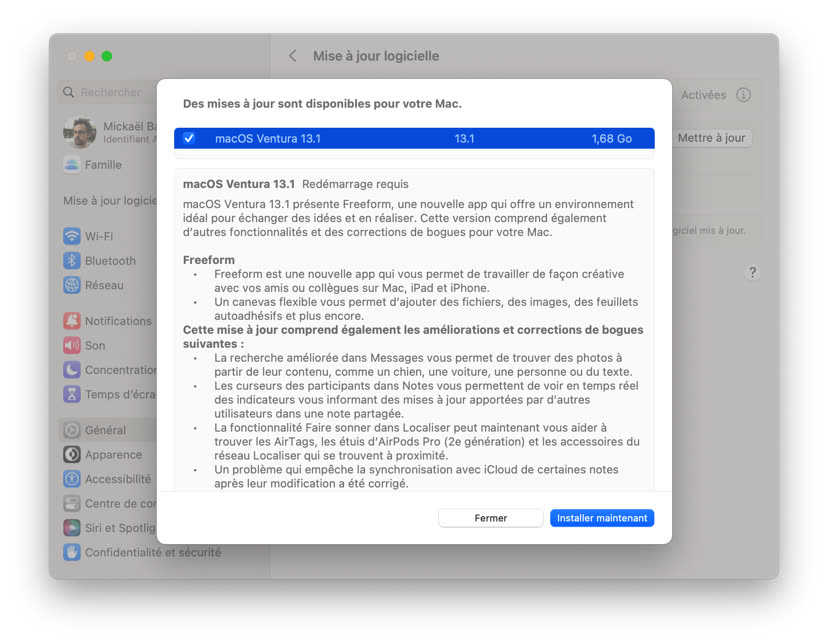The width and height of the screenshot is (828, 644).
Task: Click the Mise à jour logicielle page title
Action: 376,56
